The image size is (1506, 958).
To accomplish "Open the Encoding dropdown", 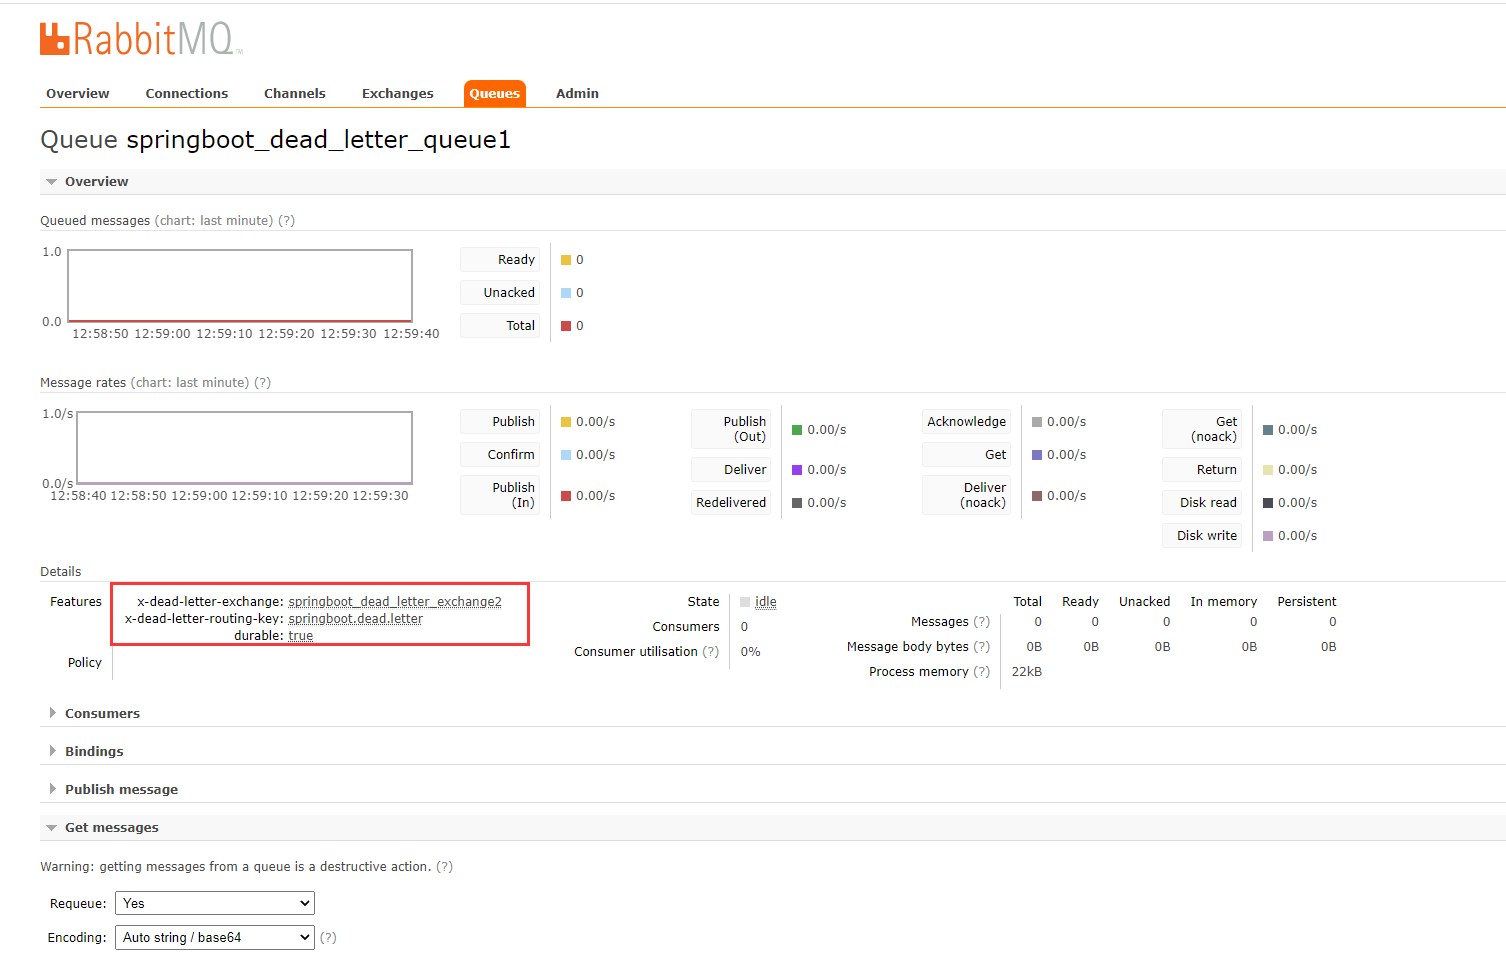I will pos(215,937).
